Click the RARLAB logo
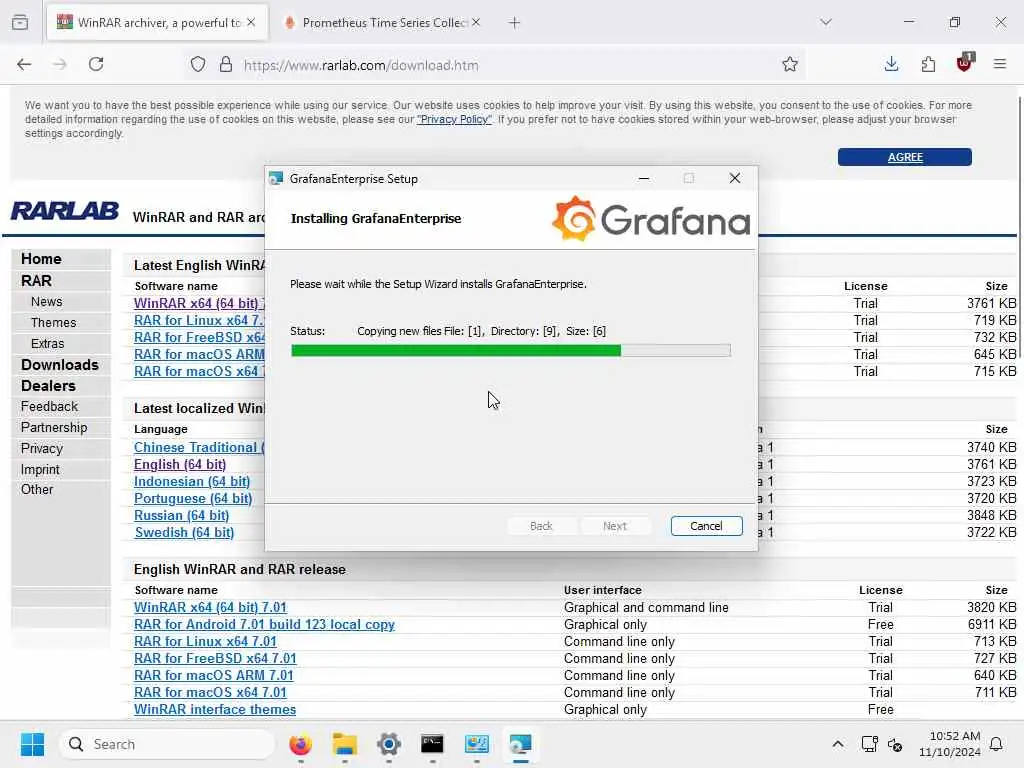This screenshot has height=768, width=1024. pos(65,211)
